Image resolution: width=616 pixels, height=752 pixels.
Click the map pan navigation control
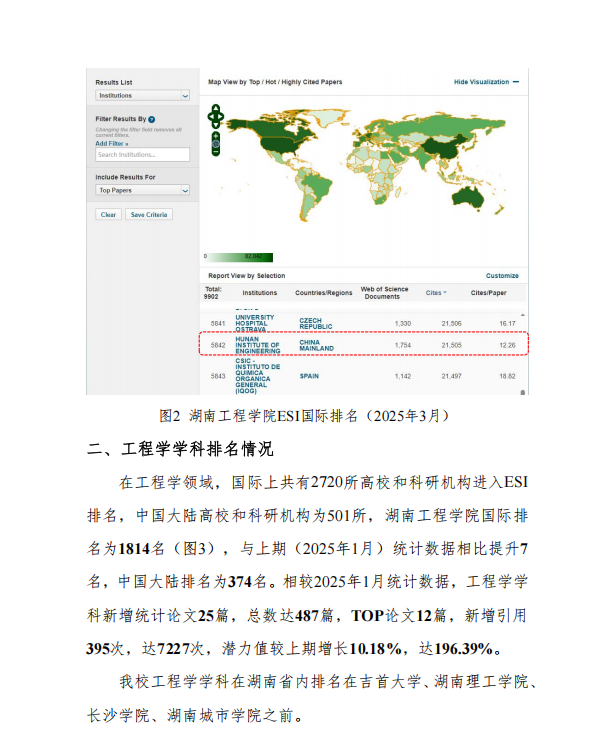coord(215,116)
